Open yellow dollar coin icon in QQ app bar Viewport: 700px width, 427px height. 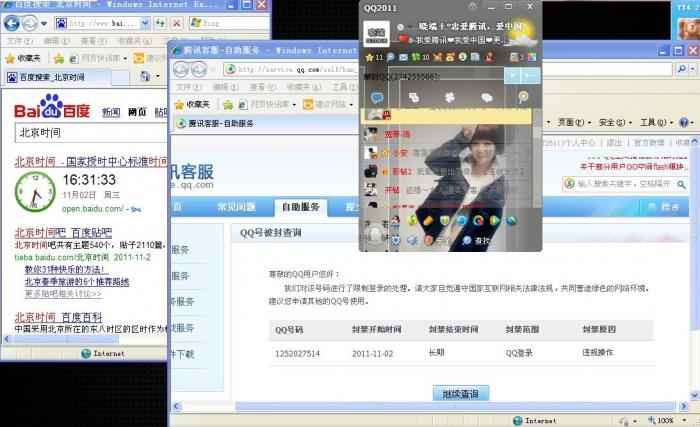click(411, 220)
